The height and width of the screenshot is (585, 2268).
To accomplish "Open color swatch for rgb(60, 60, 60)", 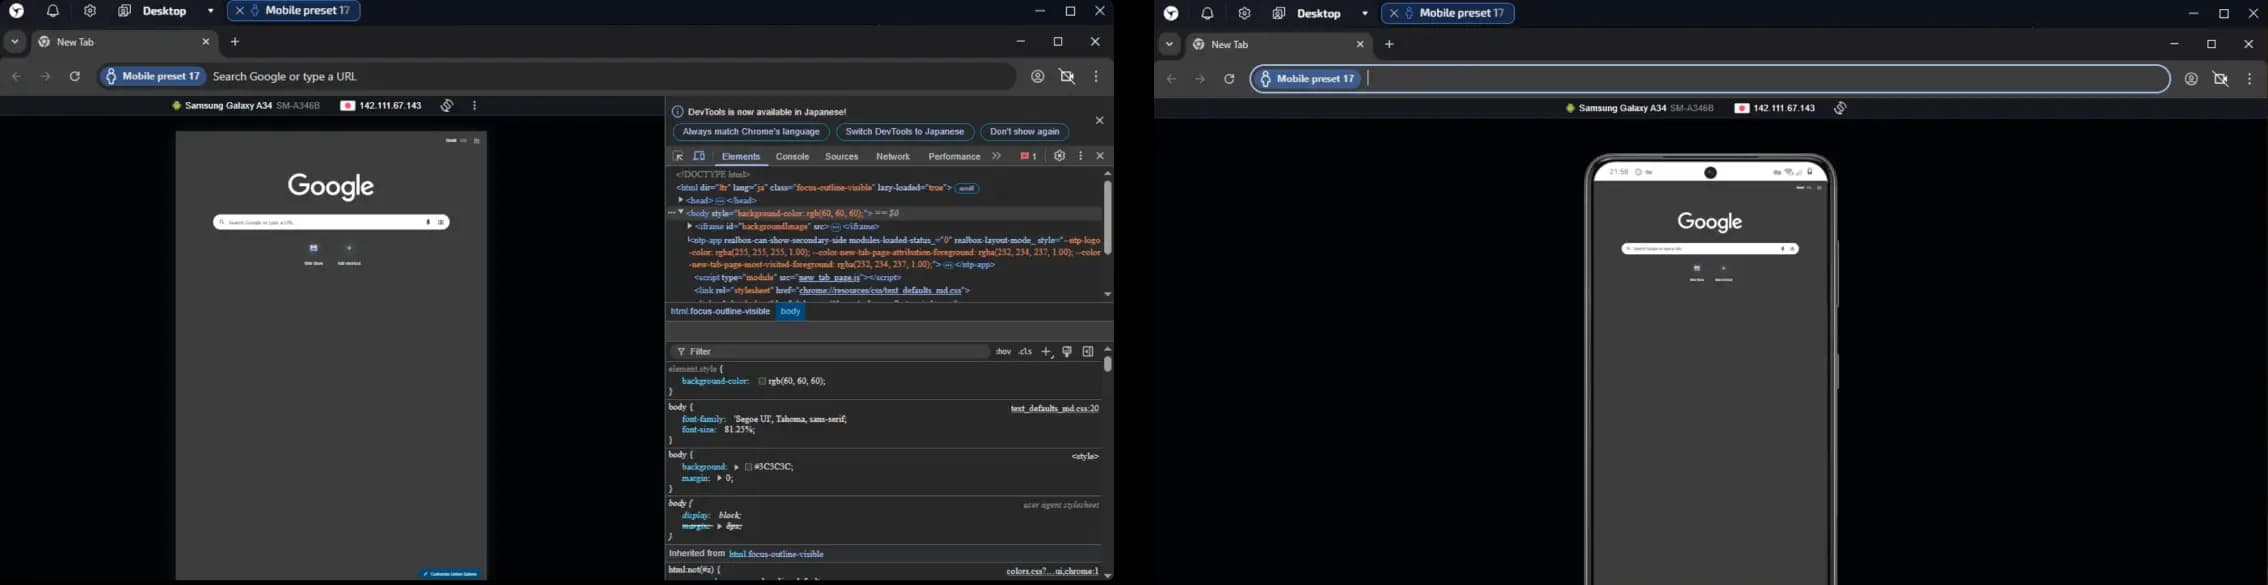I will click(x=762, y=382).
